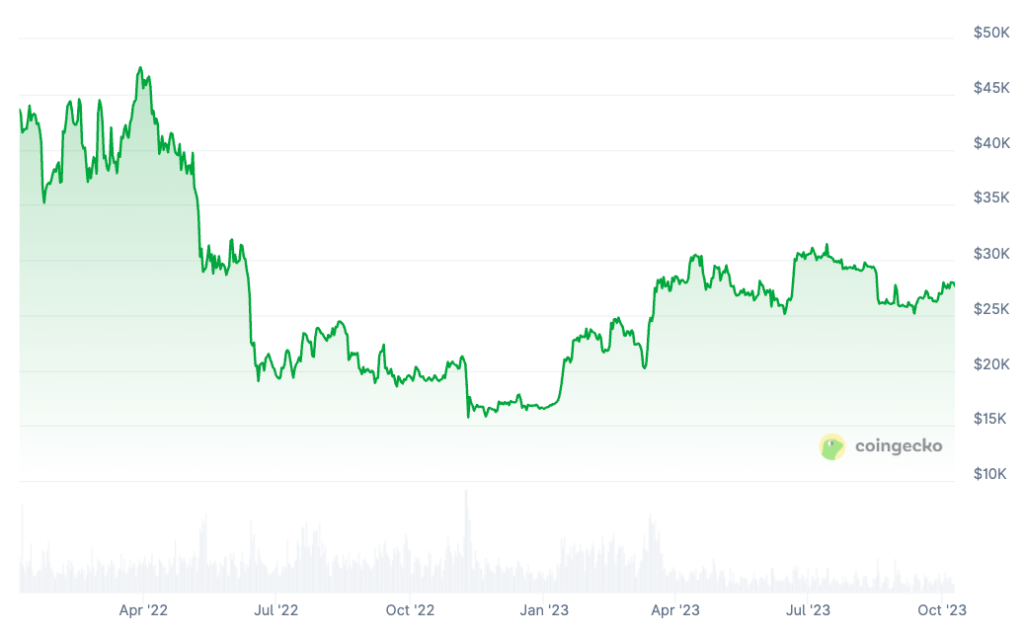Select the Jul '22 date label
The width and height of the screenshot is (1024, 636).
point(275,609)
